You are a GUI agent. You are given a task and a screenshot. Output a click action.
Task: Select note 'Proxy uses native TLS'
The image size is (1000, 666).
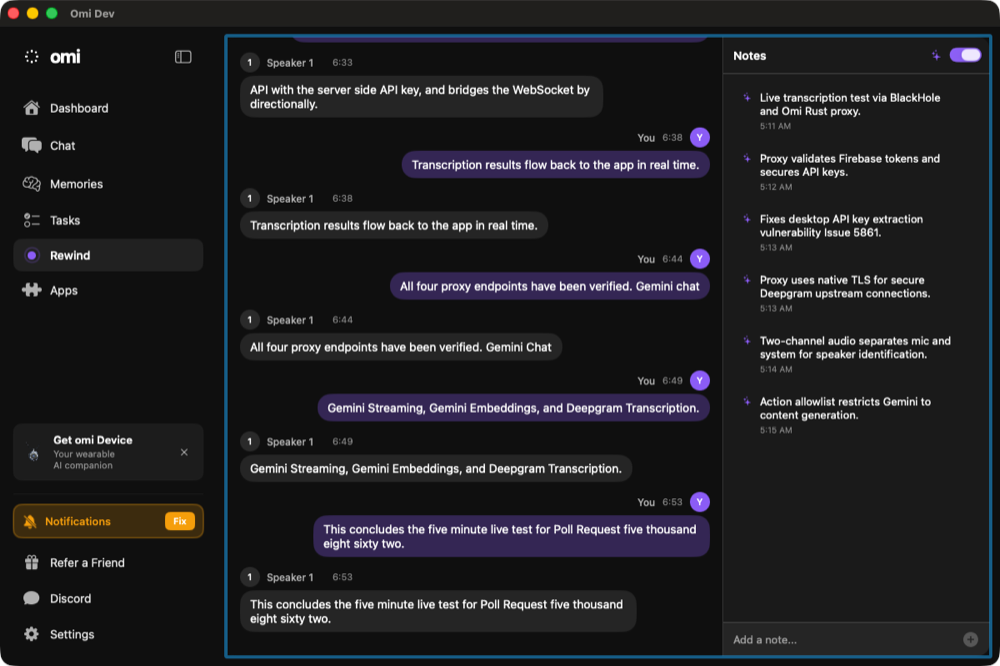[x=856, y=293]
